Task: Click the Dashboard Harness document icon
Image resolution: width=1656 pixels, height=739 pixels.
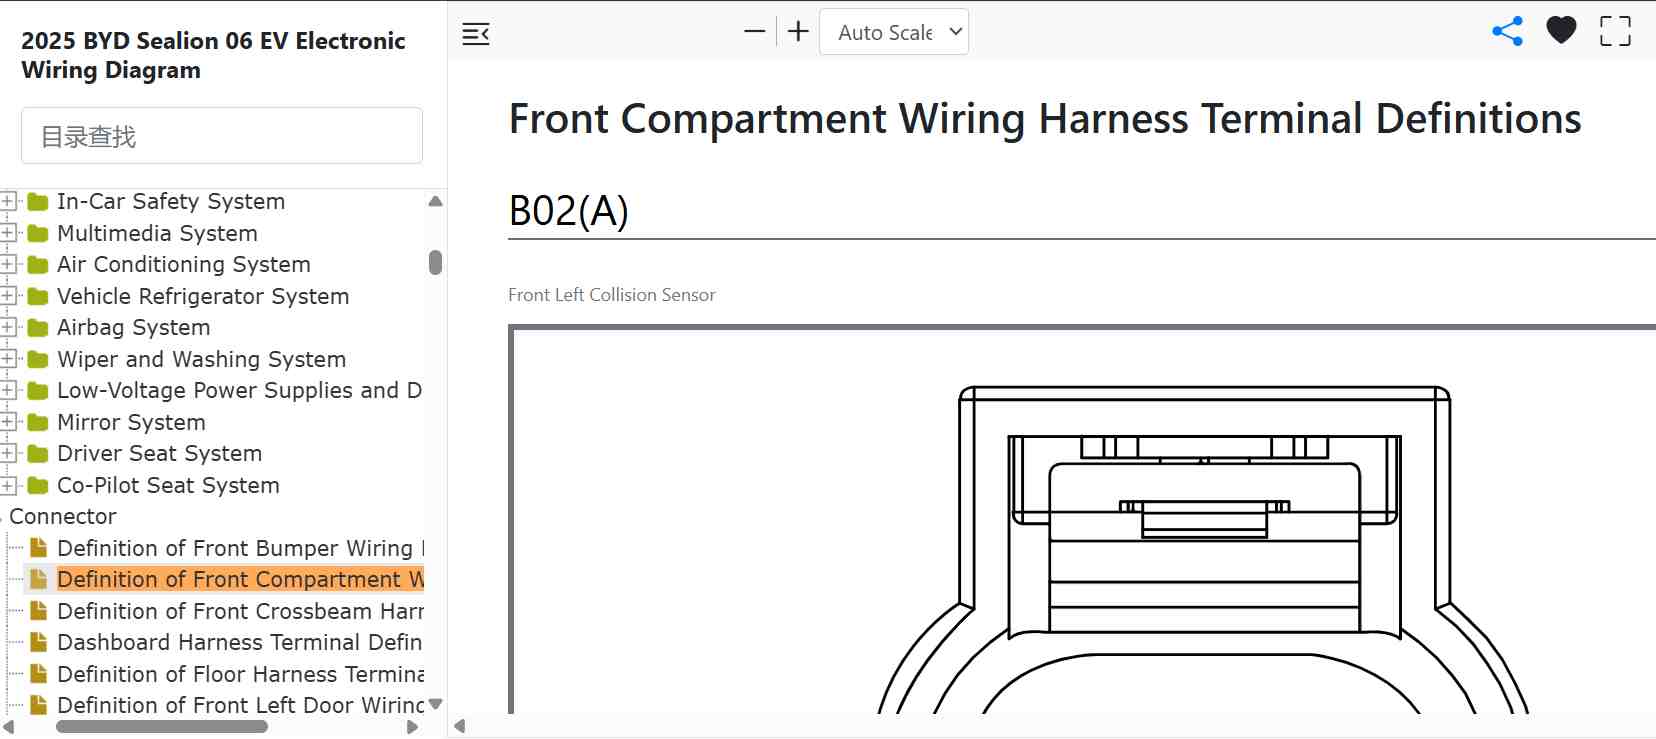Action: (x=38, y=642)
